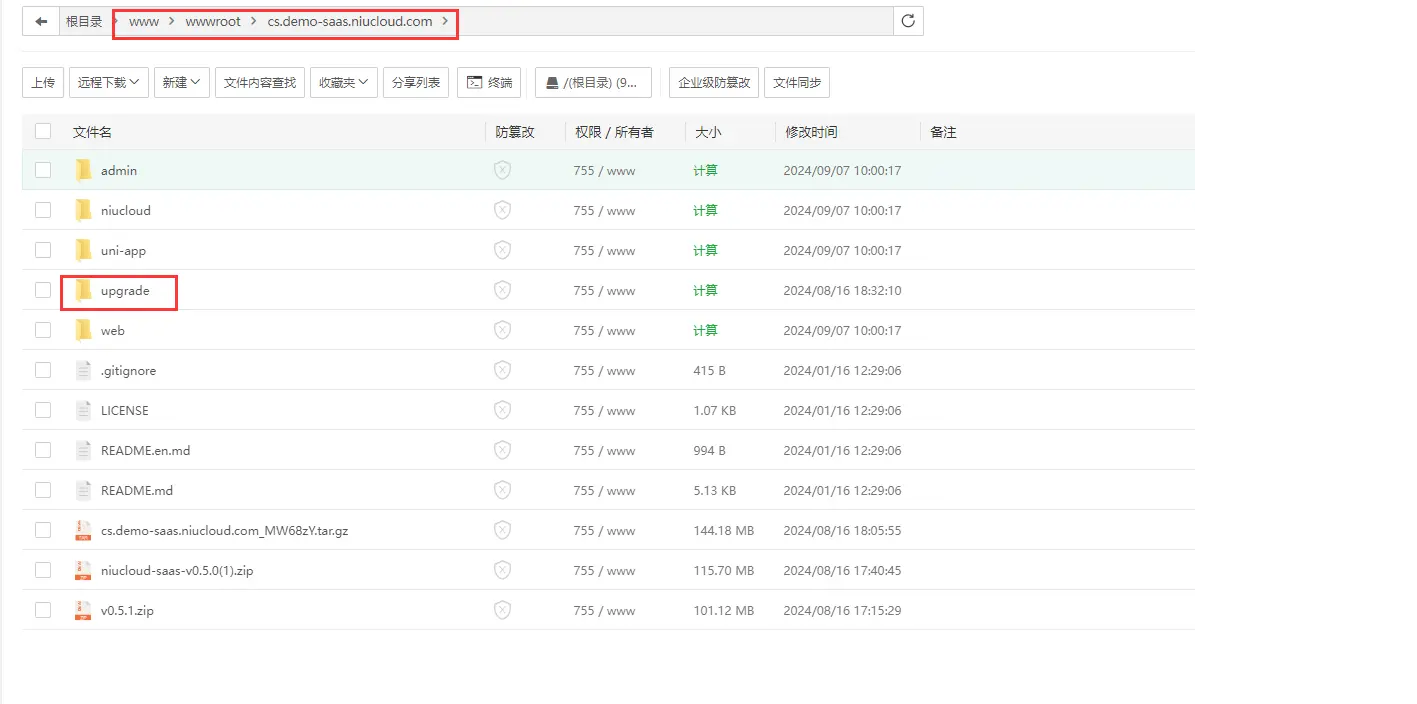Sort by the 修改时间 column header

(811, 132)
